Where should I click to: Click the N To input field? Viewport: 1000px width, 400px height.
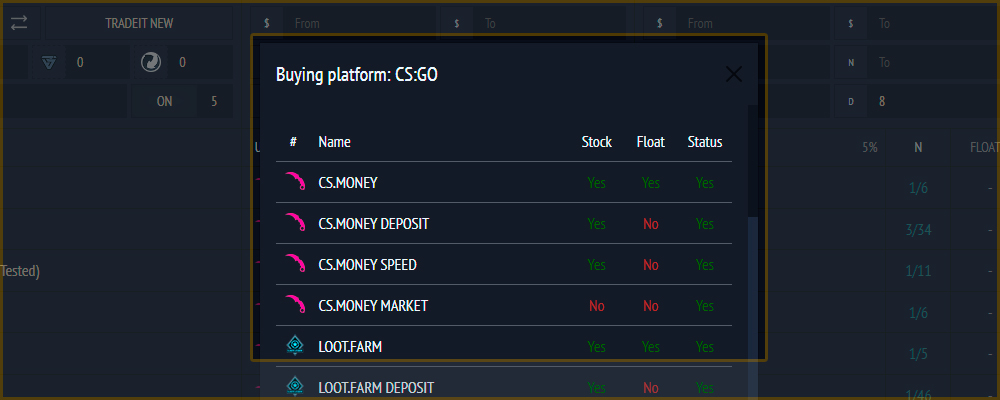pyautogui.click(x=933, y=62)
